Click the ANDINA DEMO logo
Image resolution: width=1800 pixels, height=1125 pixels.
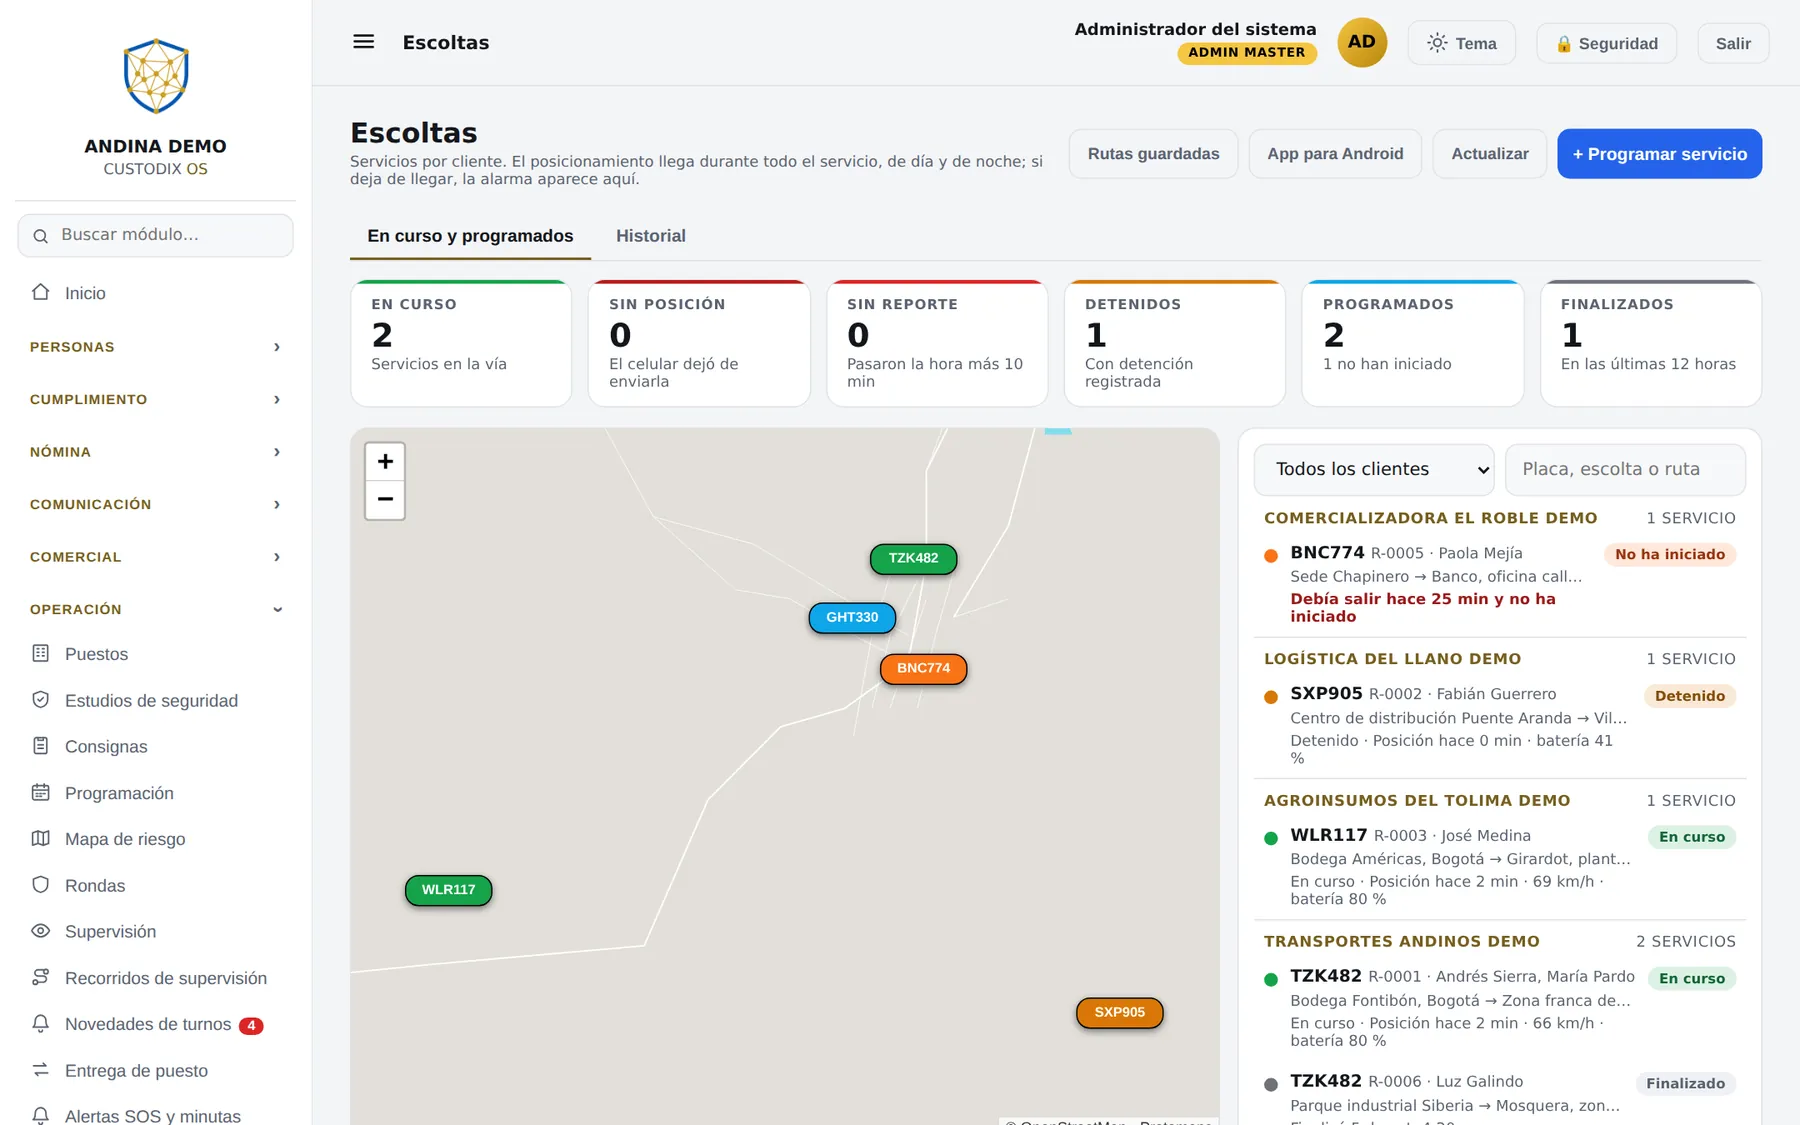[156, 76]
